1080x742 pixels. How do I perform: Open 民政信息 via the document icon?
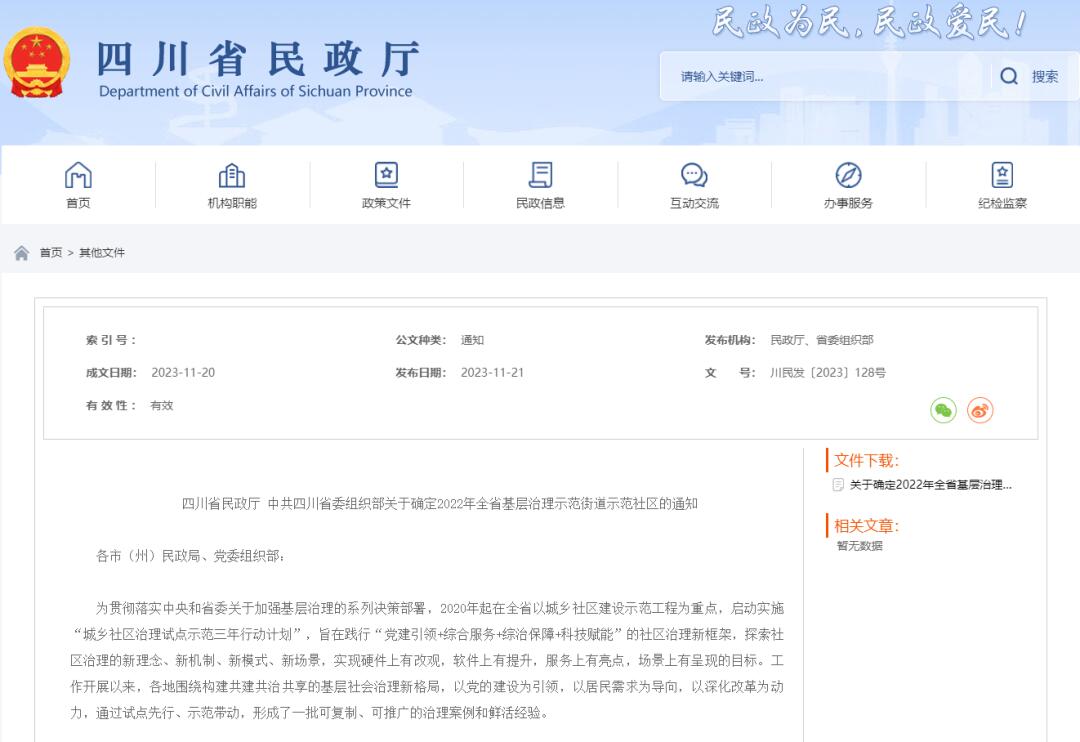(x=540, y=175)
